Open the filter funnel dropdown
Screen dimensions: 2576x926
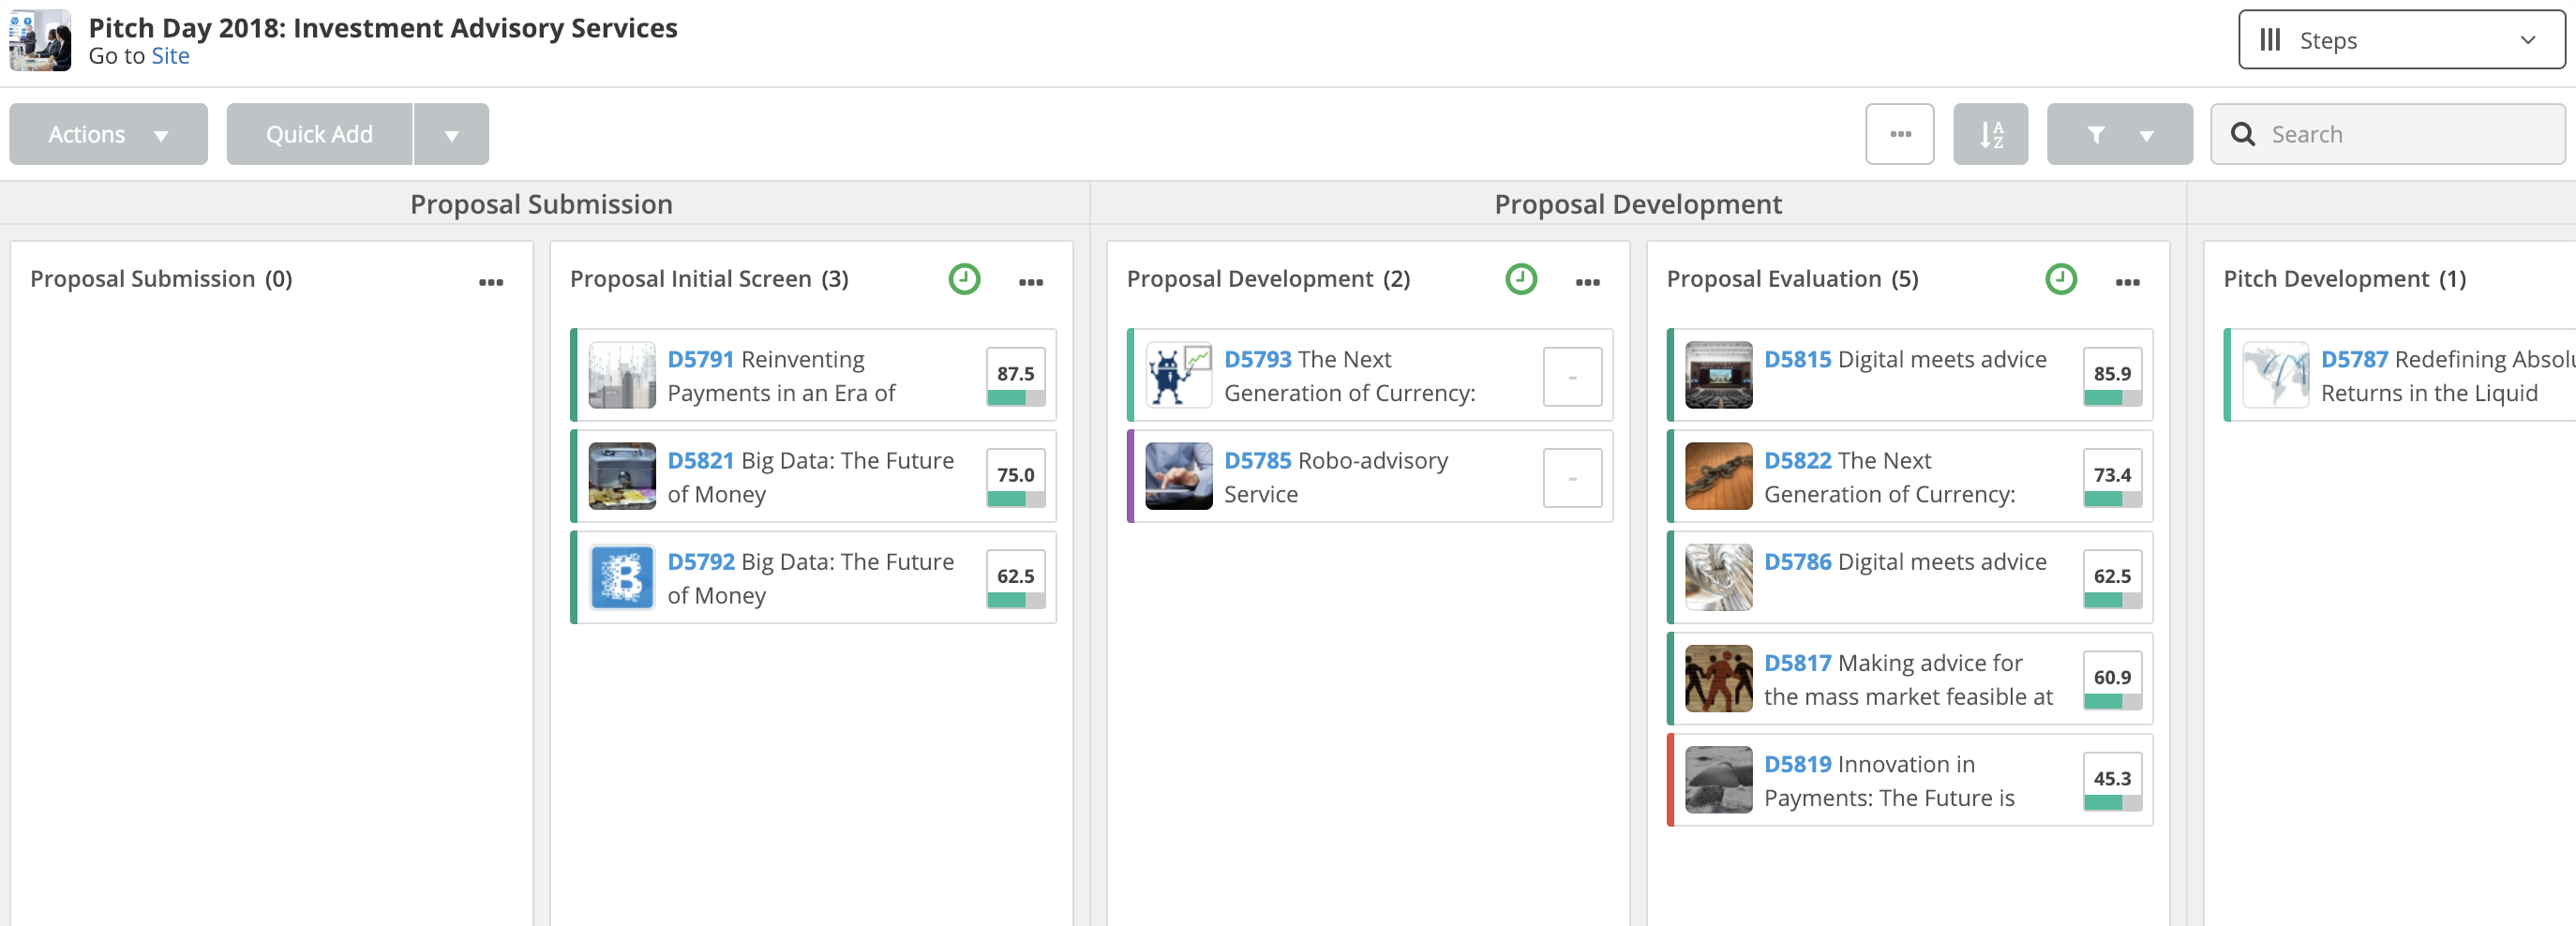(2119, 134)
